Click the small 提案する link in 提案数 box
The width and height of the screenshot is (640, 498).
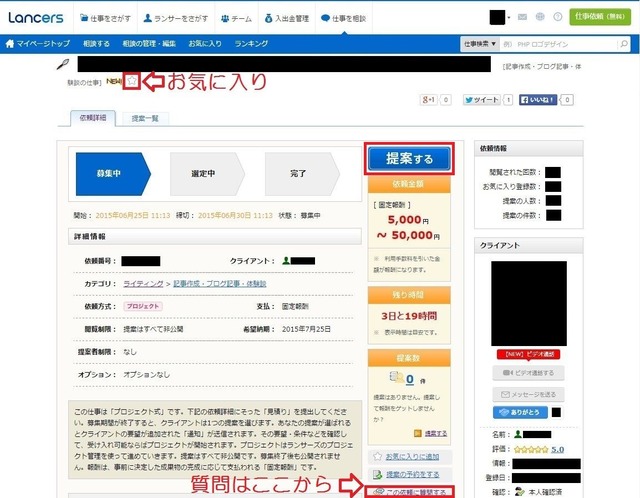[436, 433]
